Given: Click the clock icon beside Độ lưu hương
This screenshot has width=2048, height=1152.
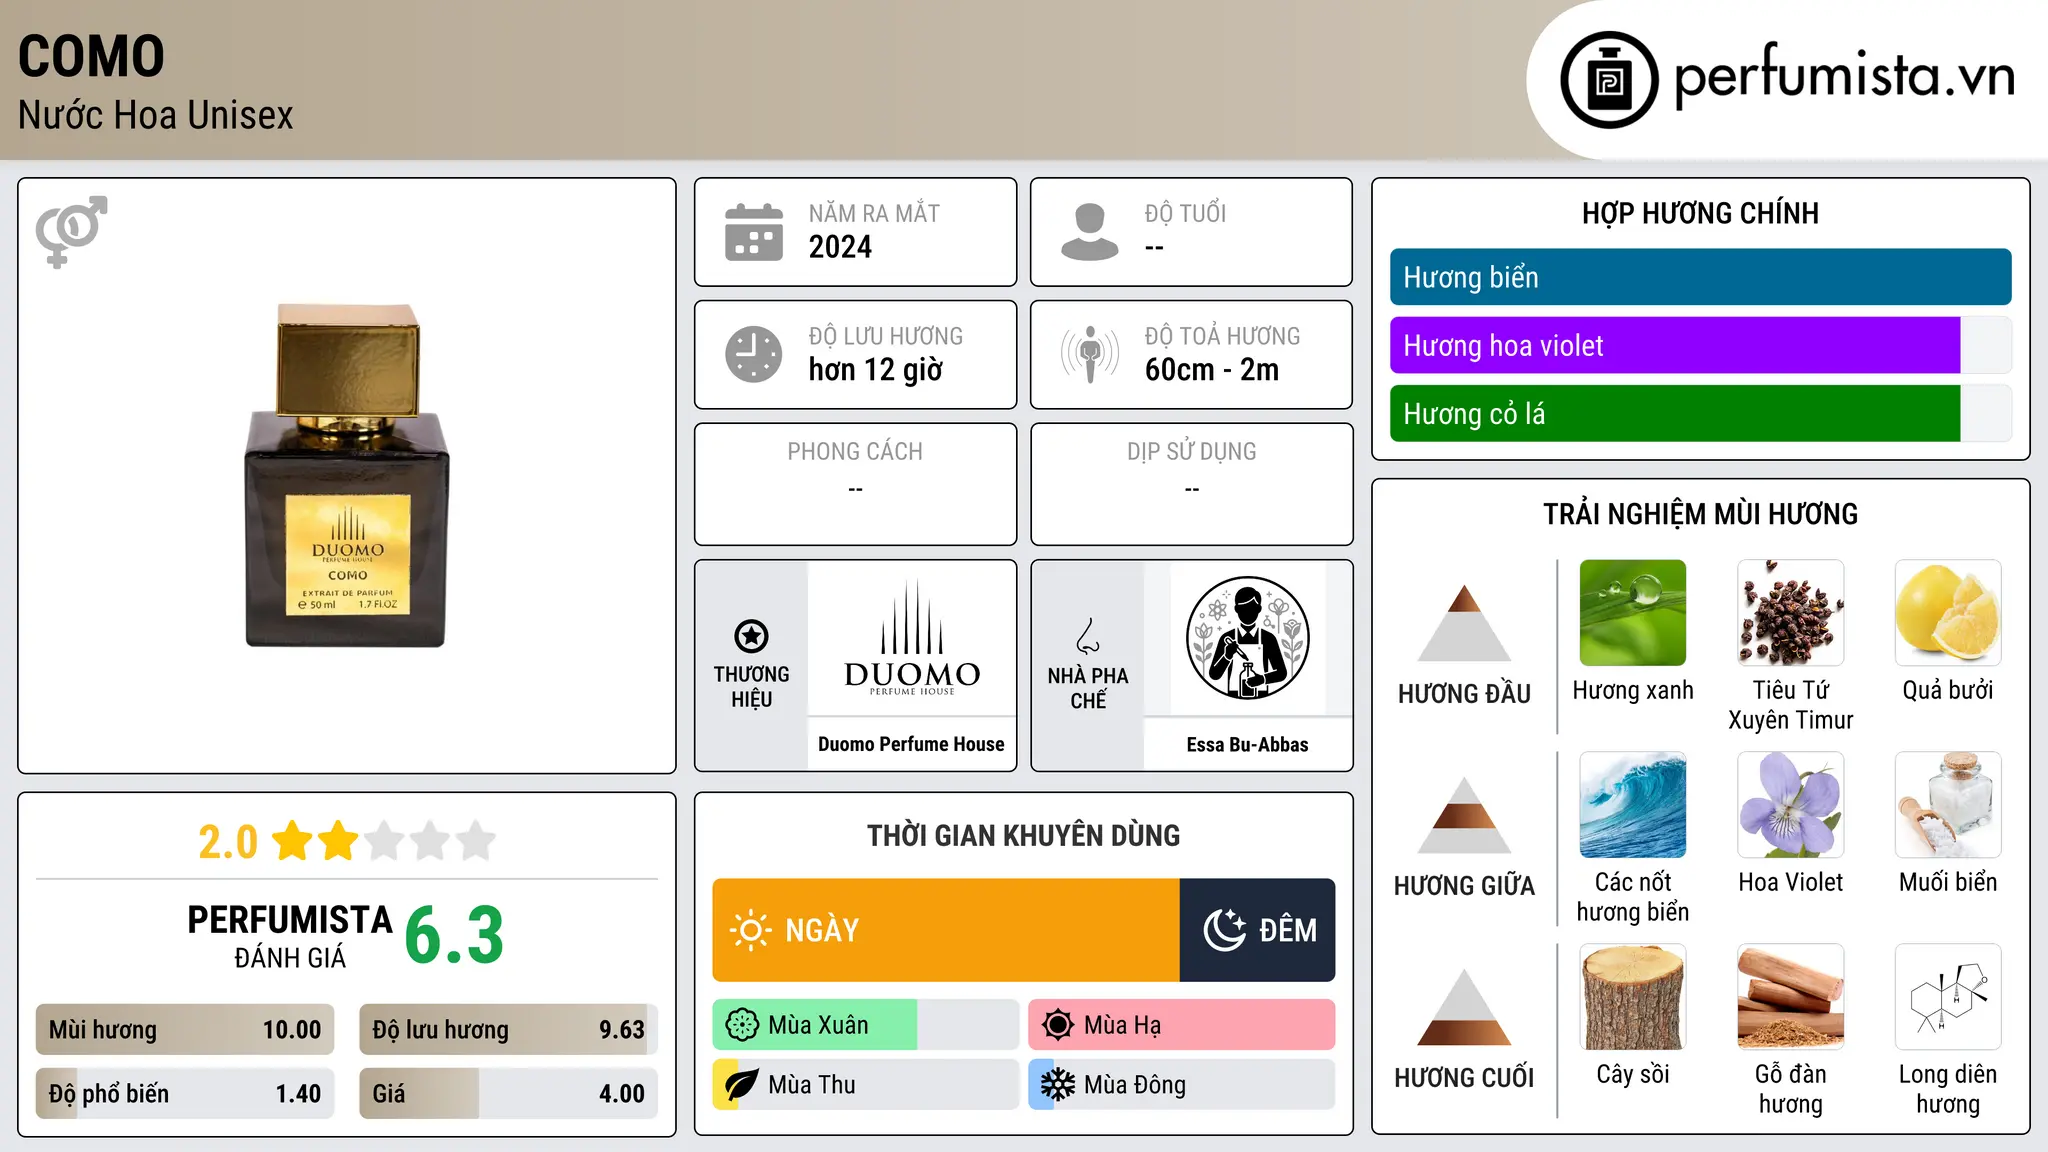Looking at the screenshot, I should coord(754,354).
